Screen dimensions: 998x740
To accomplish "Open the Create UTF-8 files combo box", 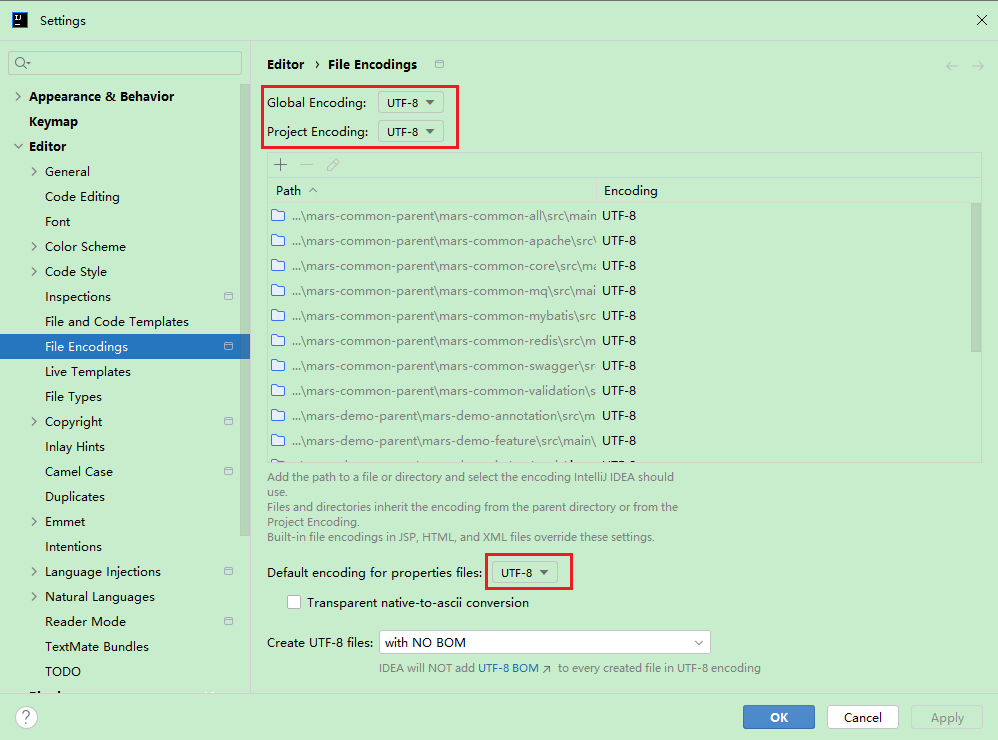I will [x=544, y=642].
